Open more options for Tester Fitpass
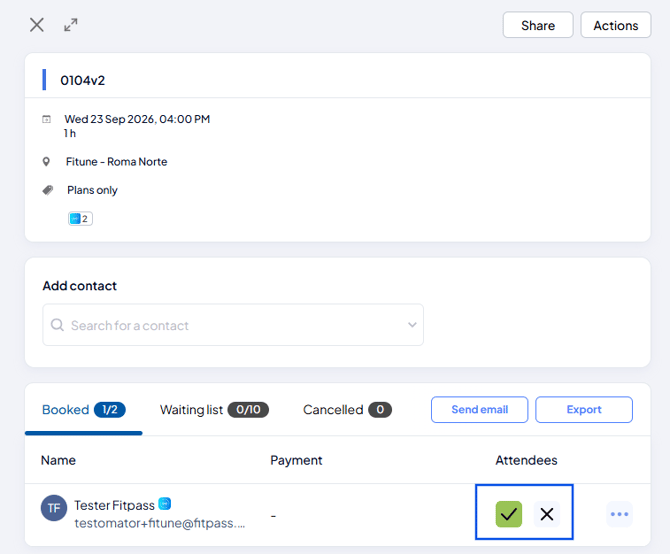670x554 pixels. click(x=619, y=514)
